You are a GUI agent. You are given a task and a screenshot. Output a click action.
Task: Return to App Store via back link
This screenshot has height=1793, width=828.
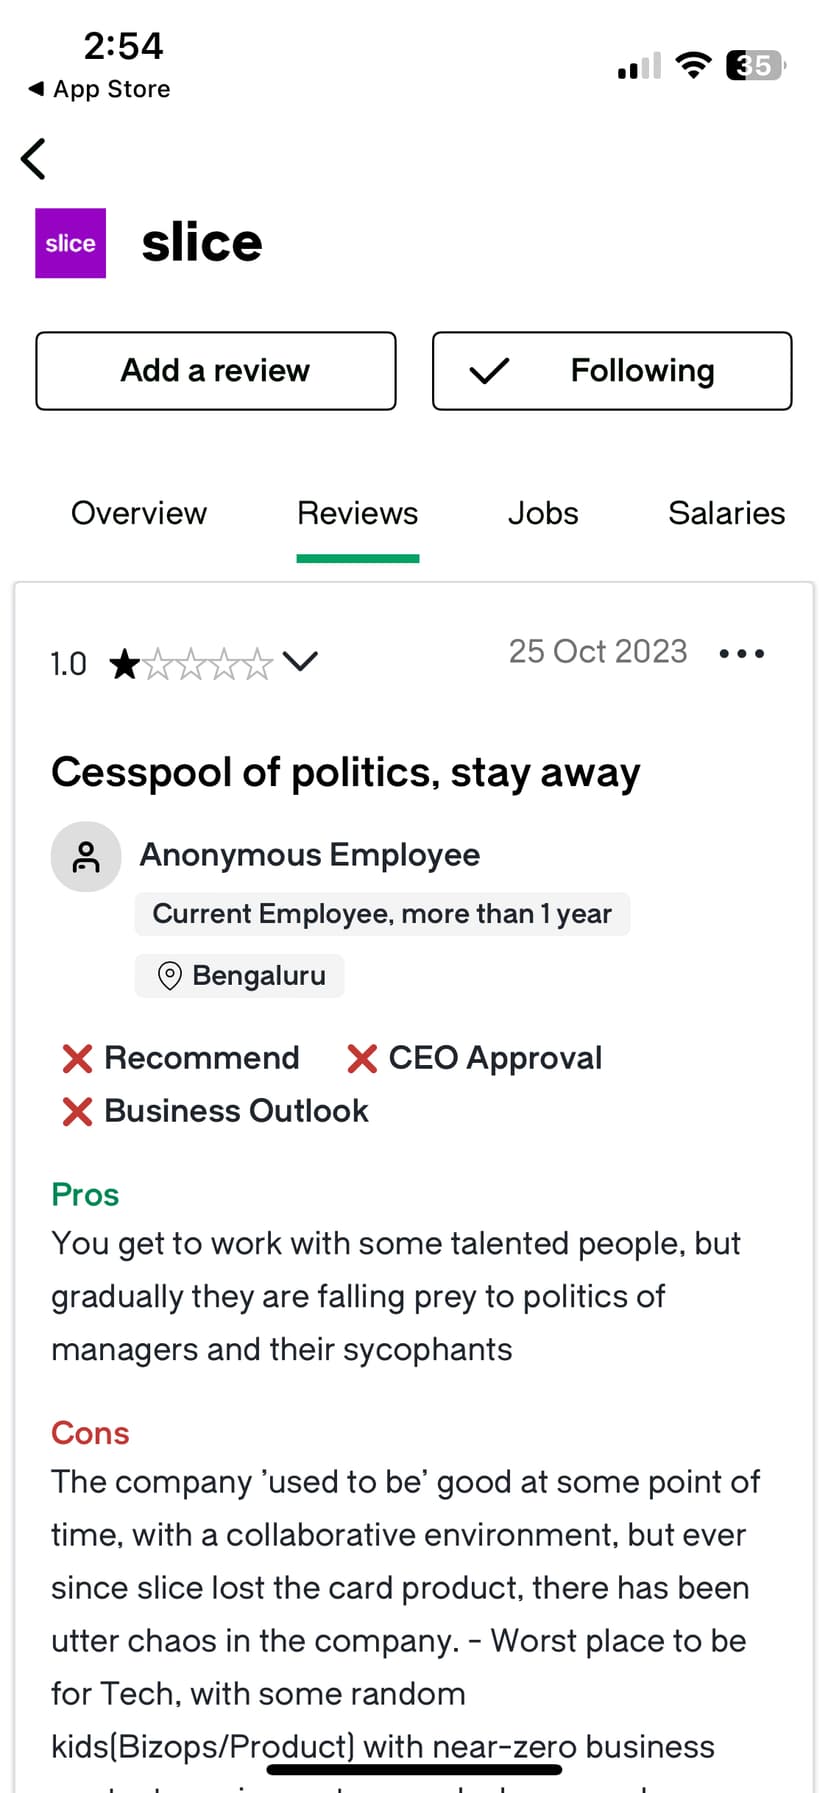pyautogui.click(x=100, y=89)
